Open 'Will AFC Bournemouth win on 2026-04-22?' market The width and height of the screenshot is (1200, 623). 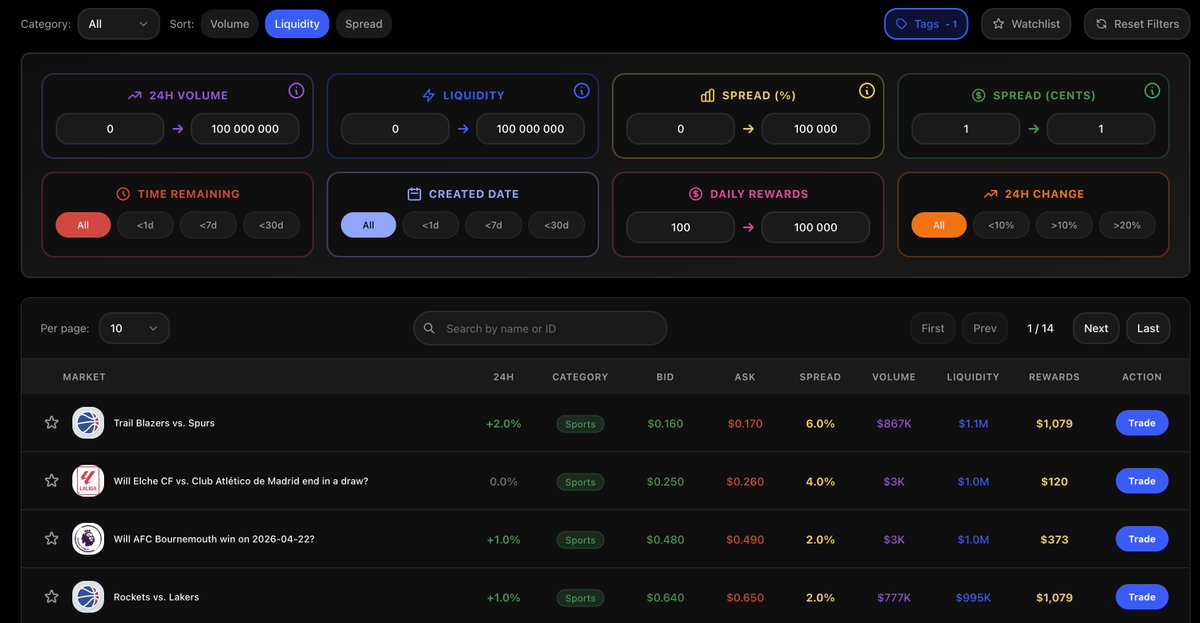(x=214, y=539)
